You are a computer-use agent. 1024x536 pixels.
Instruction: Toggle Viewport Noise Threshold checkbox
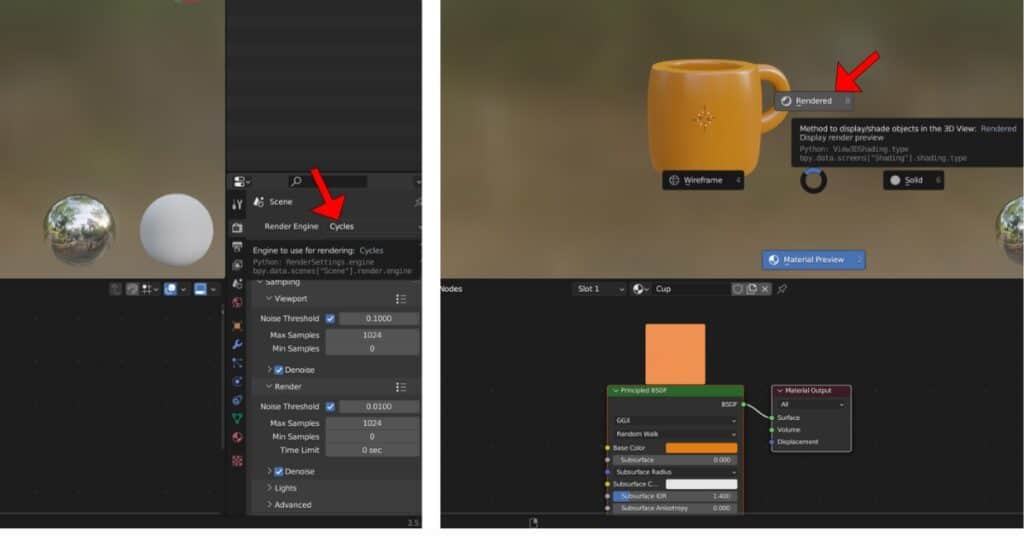point(330,318)
